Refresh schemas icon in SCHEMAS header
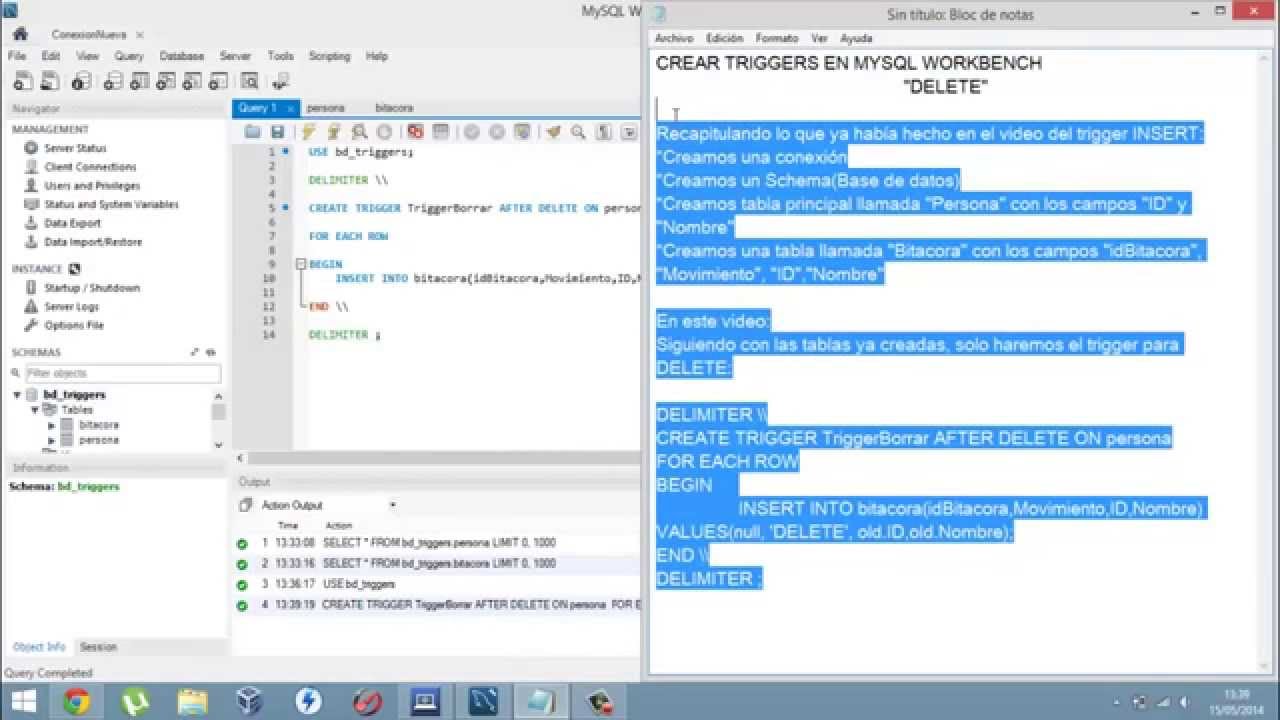The image size is (1280, 720). point(211,352)
